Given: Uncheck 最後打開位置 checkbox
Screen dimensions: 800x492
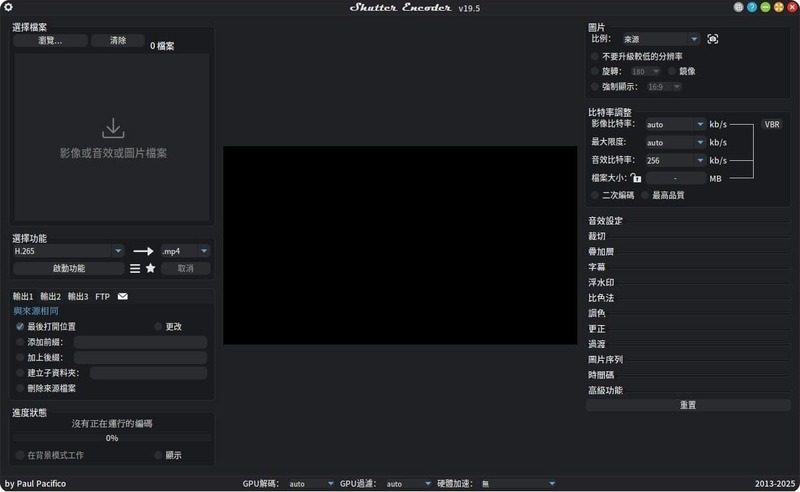Looking at the screenshot, I should 20,327.
